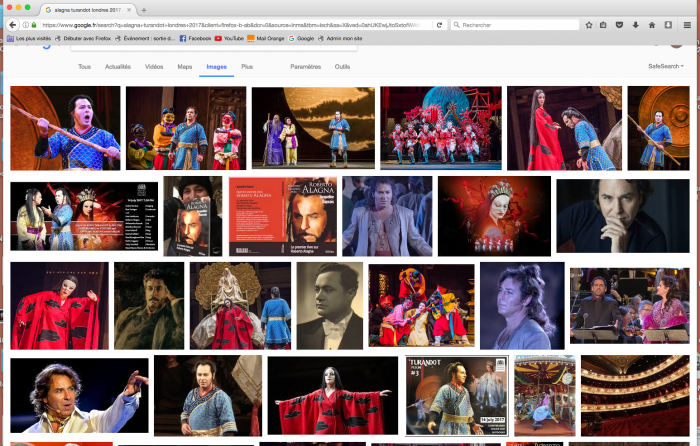Go to the Firefox home page icon
The height and width of the screenshot is (446, 700).
[652, 25]
